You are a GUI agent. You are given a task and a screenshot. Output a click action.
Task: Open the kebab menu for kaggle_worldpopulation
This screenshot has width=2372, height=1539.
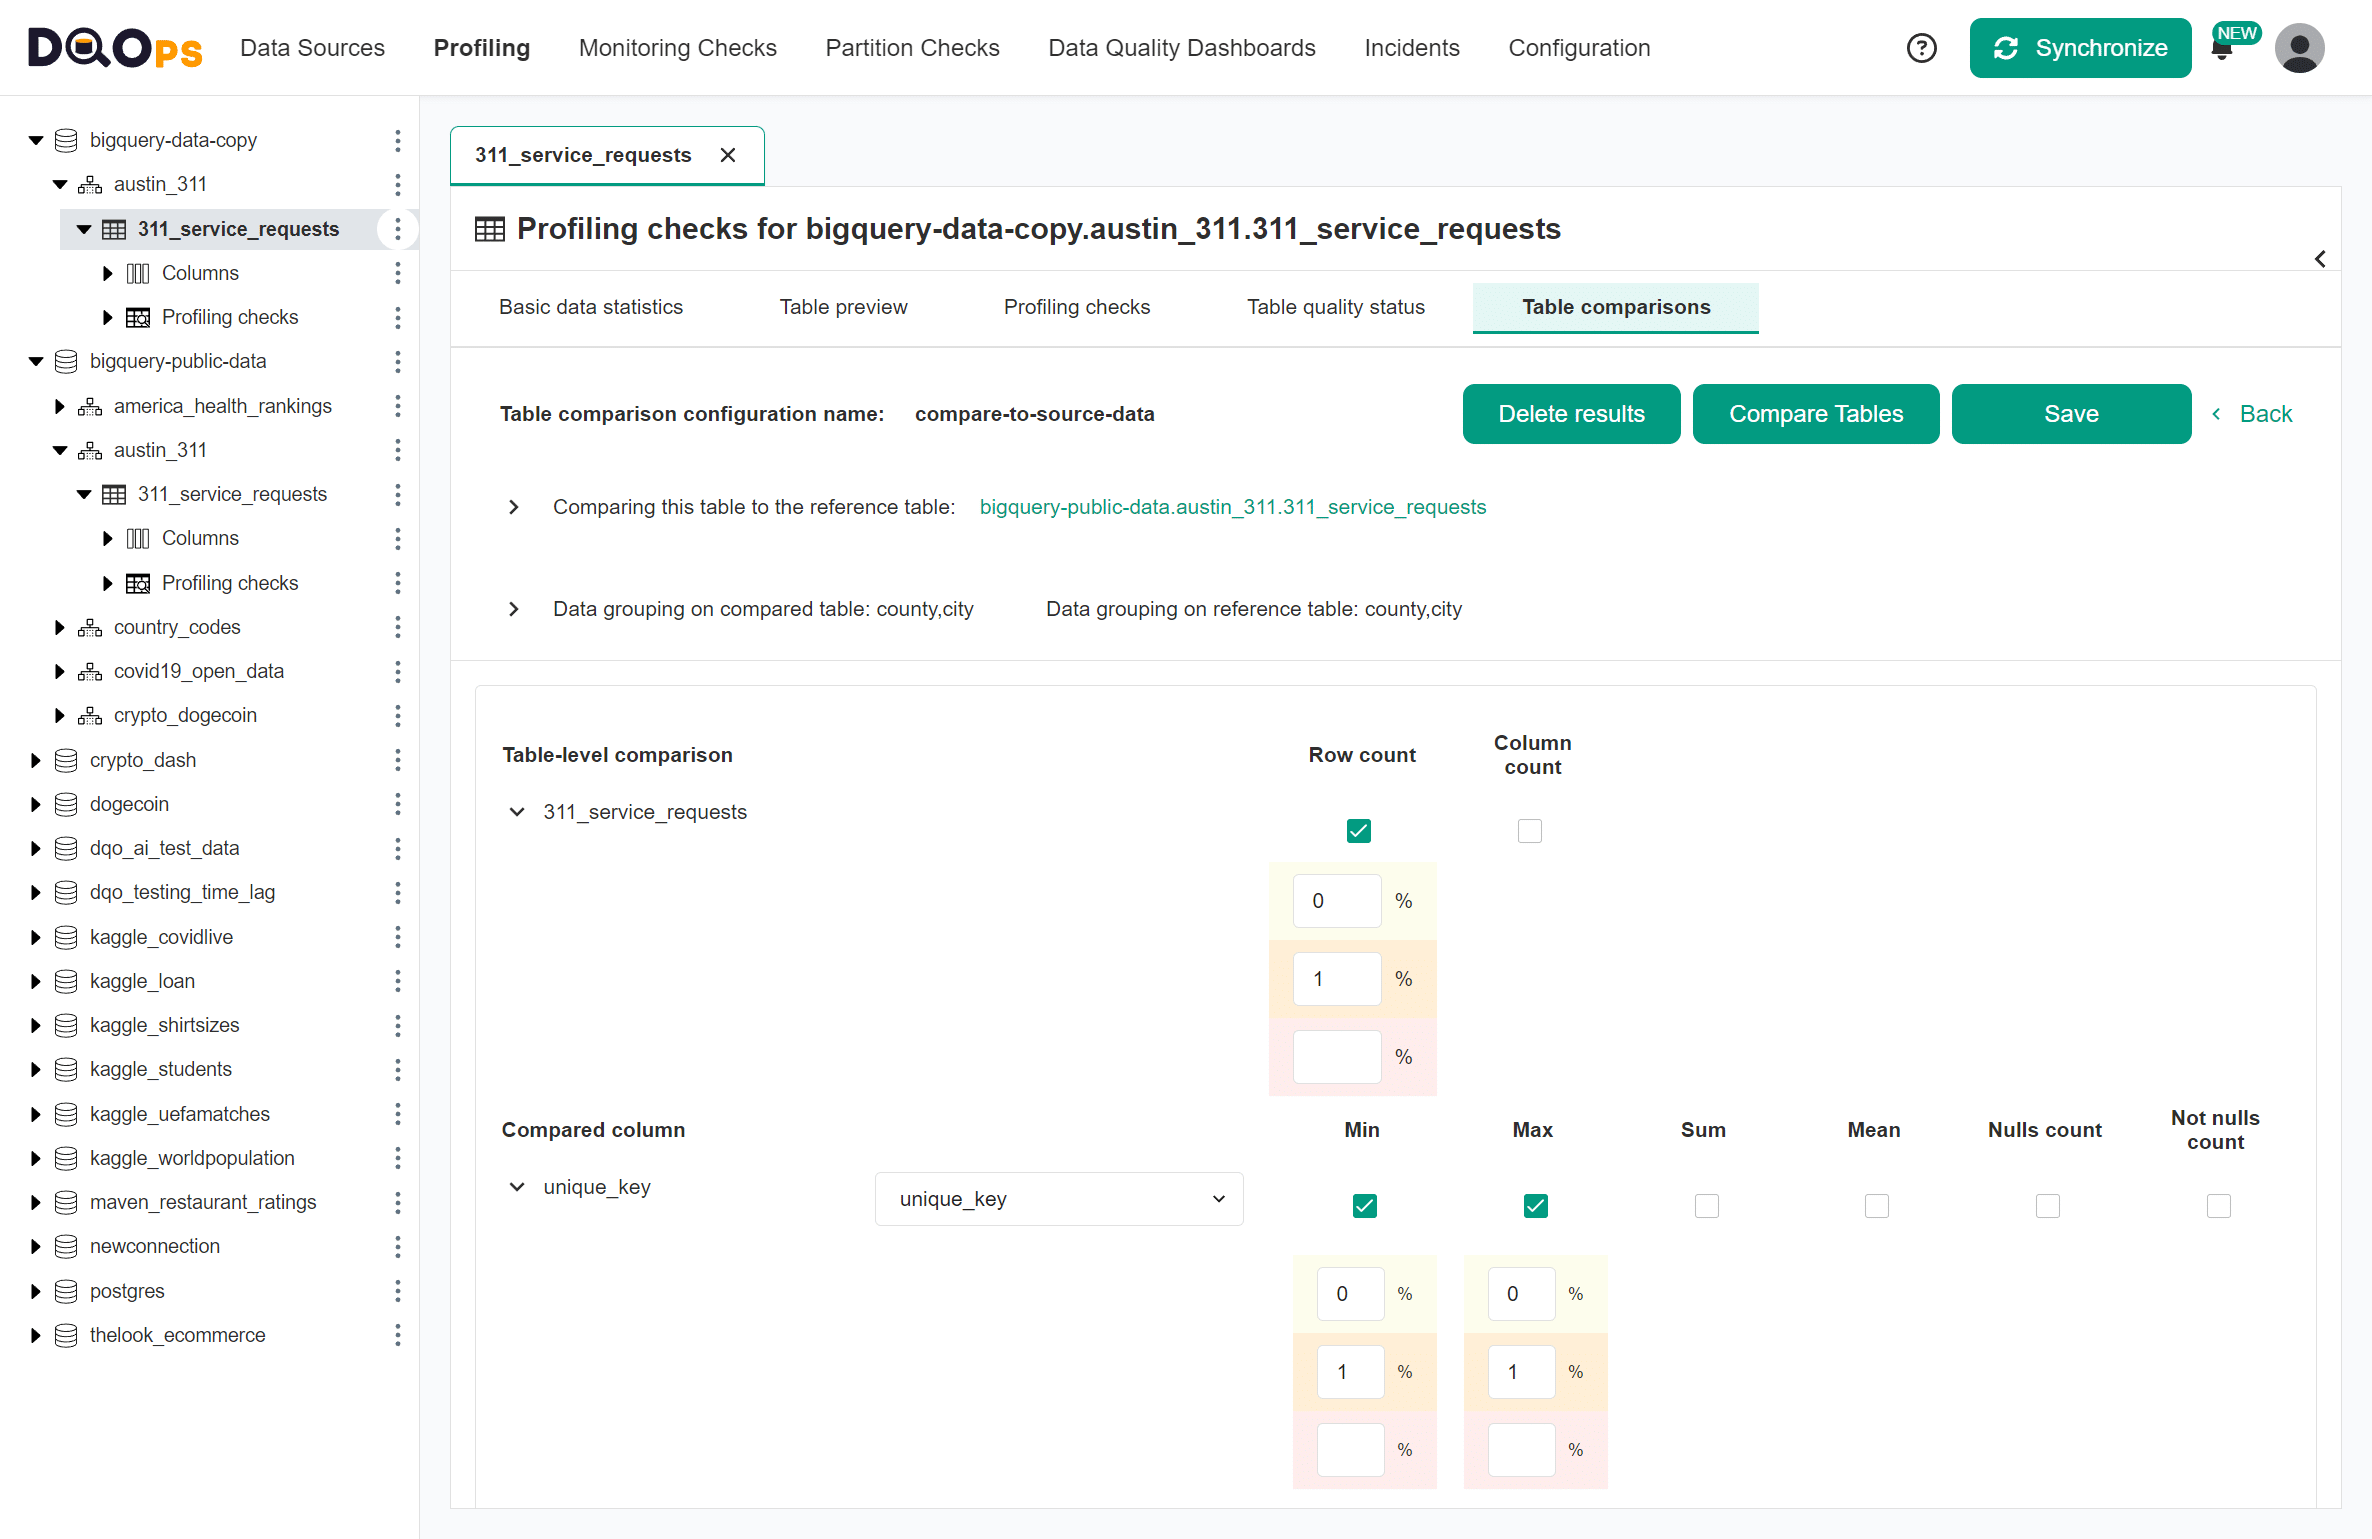[x=397, y=1158]
